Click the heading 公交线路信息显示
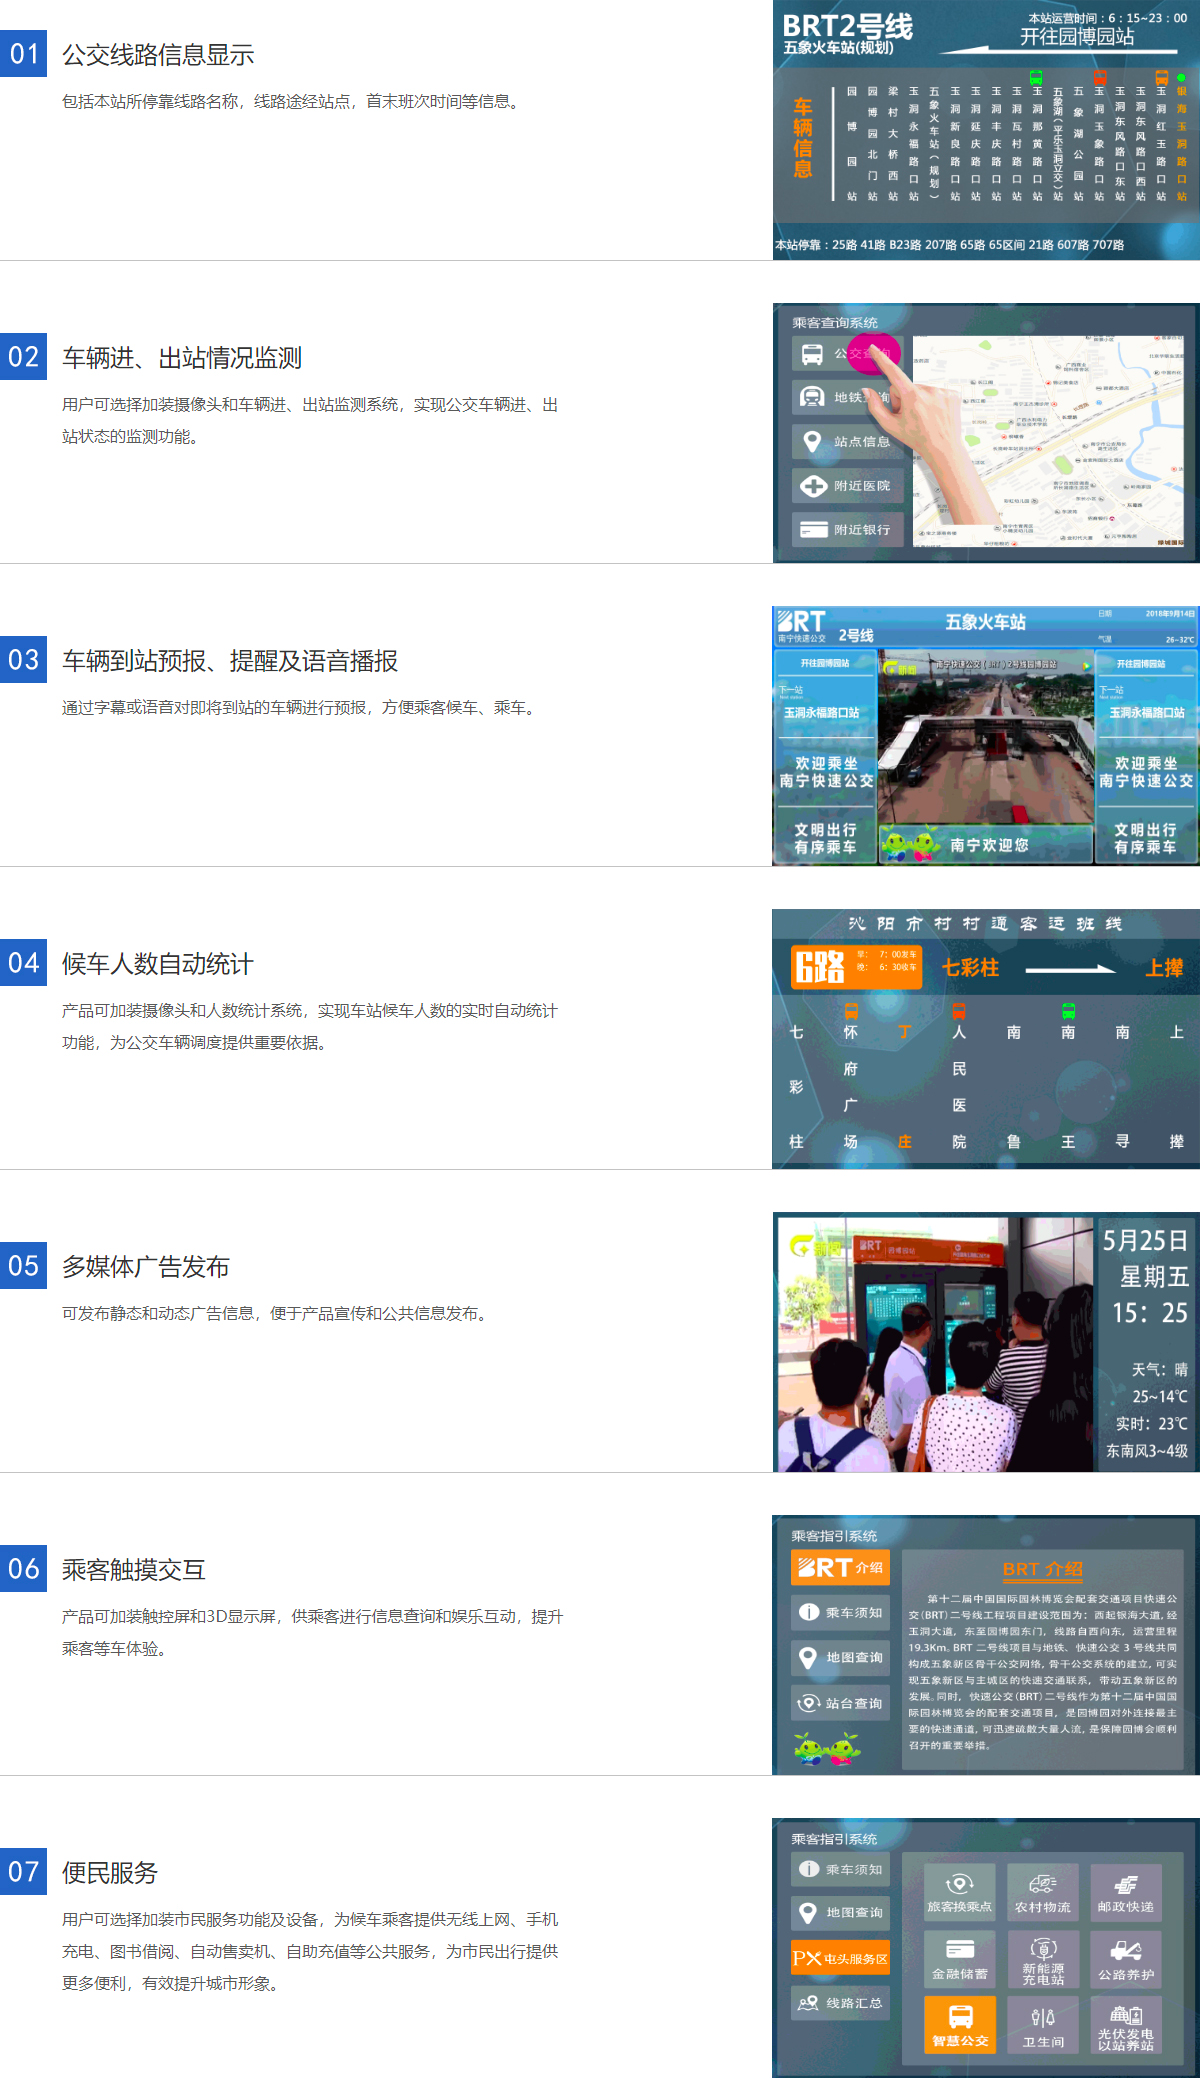The height and width of the screenshot is (2078, 1200). point(158,55)
